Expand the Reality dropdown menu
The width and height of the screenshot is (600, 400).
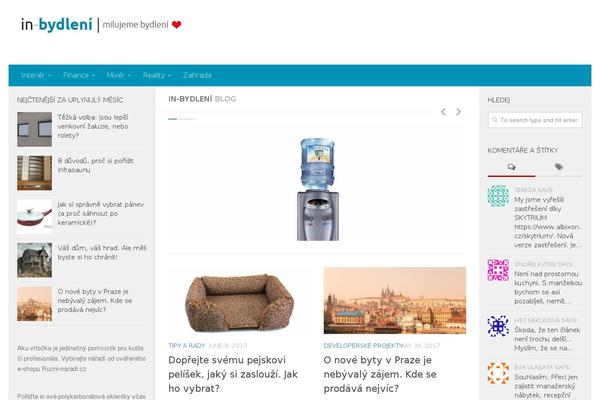[157, 75]
